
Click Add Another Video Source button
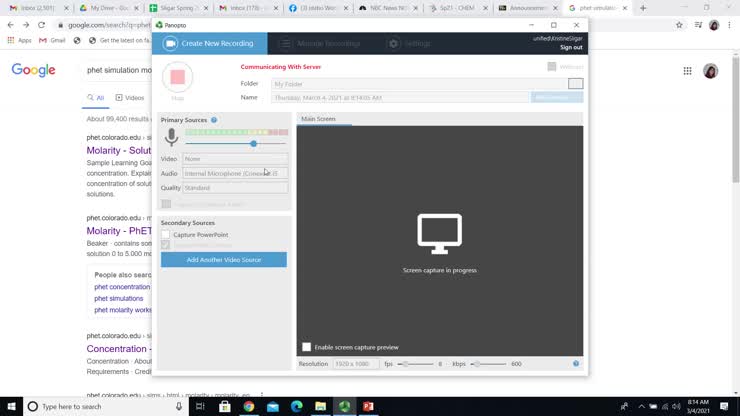[x=223, y=260]
